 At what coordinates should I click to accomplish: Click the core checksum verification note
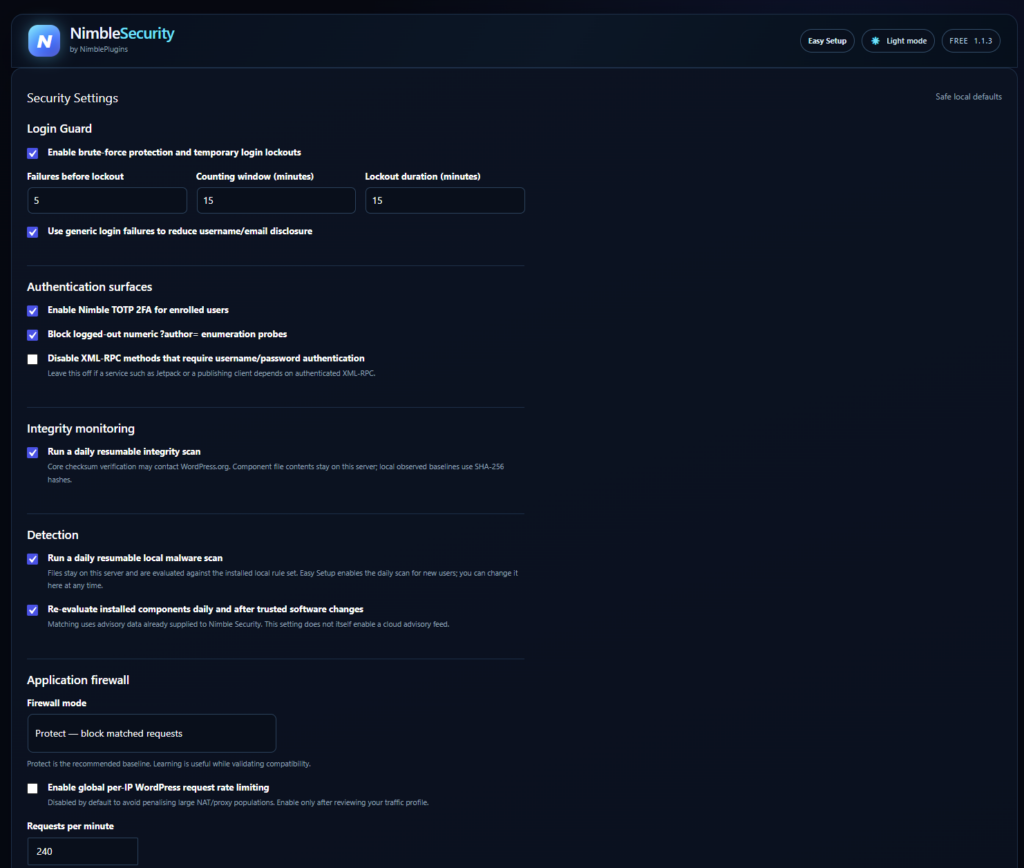coord(276,473)
